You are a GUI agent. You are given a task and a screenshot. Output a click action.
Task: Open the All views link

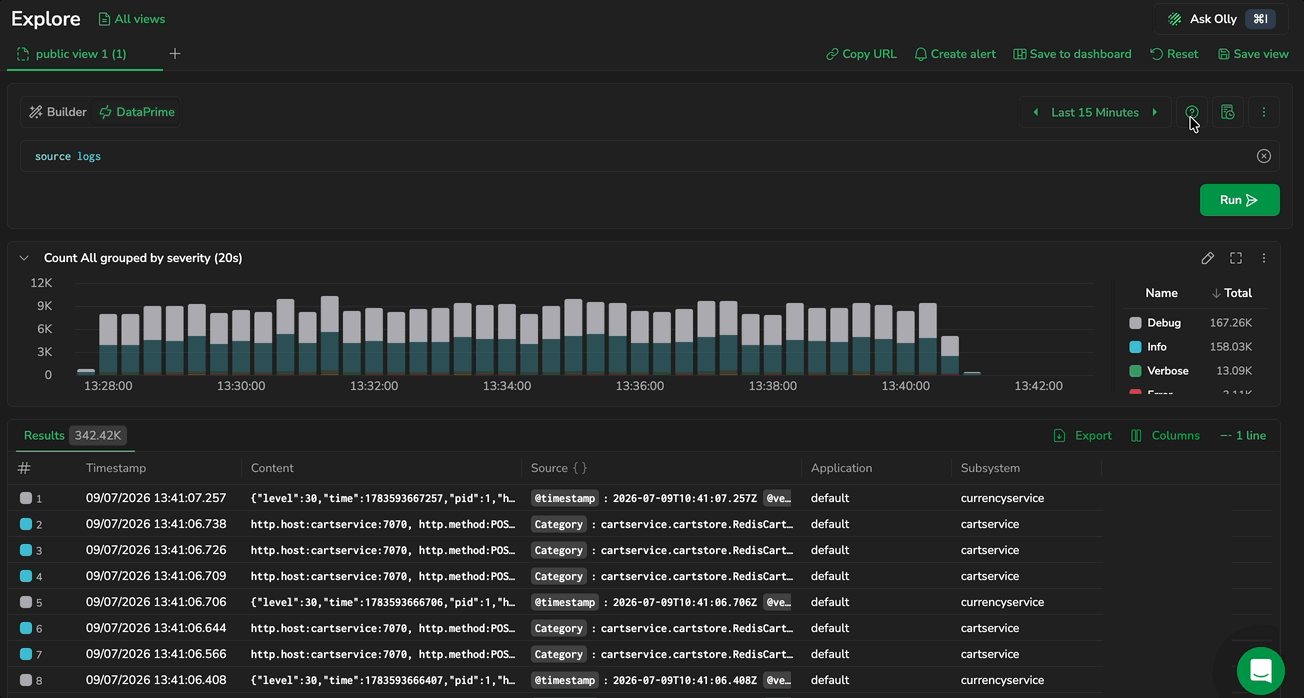[132, 19]
